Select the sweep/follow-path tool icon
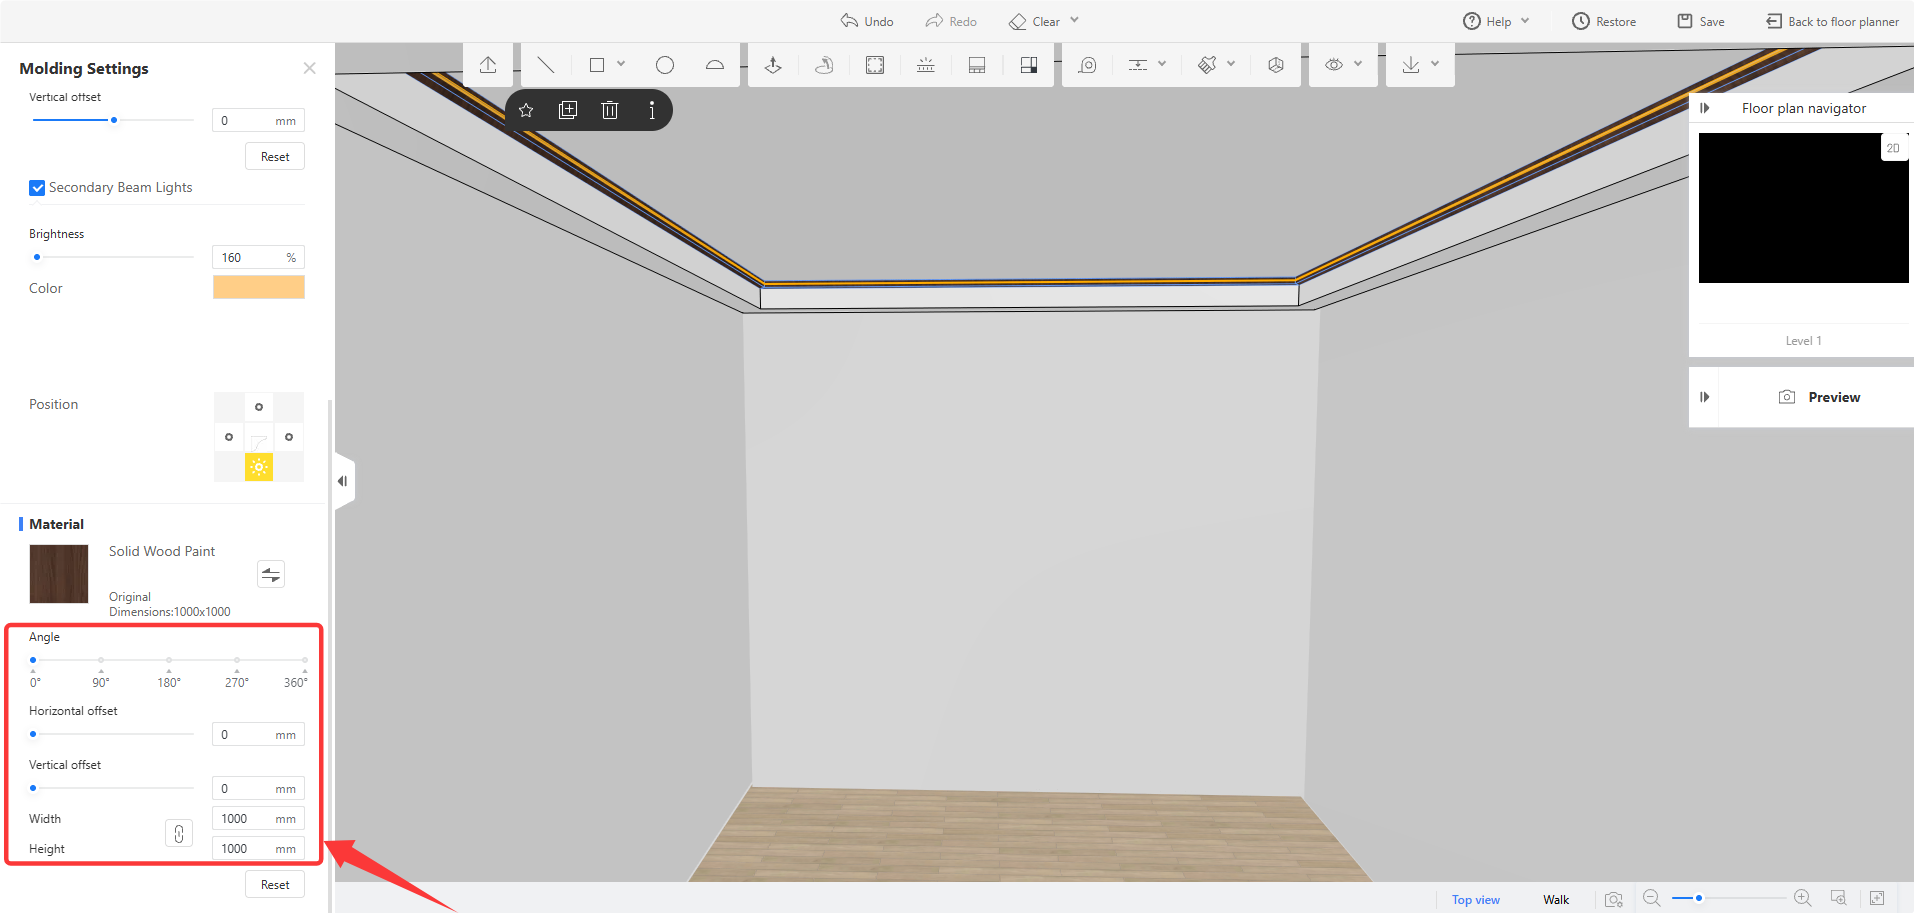The height and width of the screenshot is (913, 1914). (824, 65)
